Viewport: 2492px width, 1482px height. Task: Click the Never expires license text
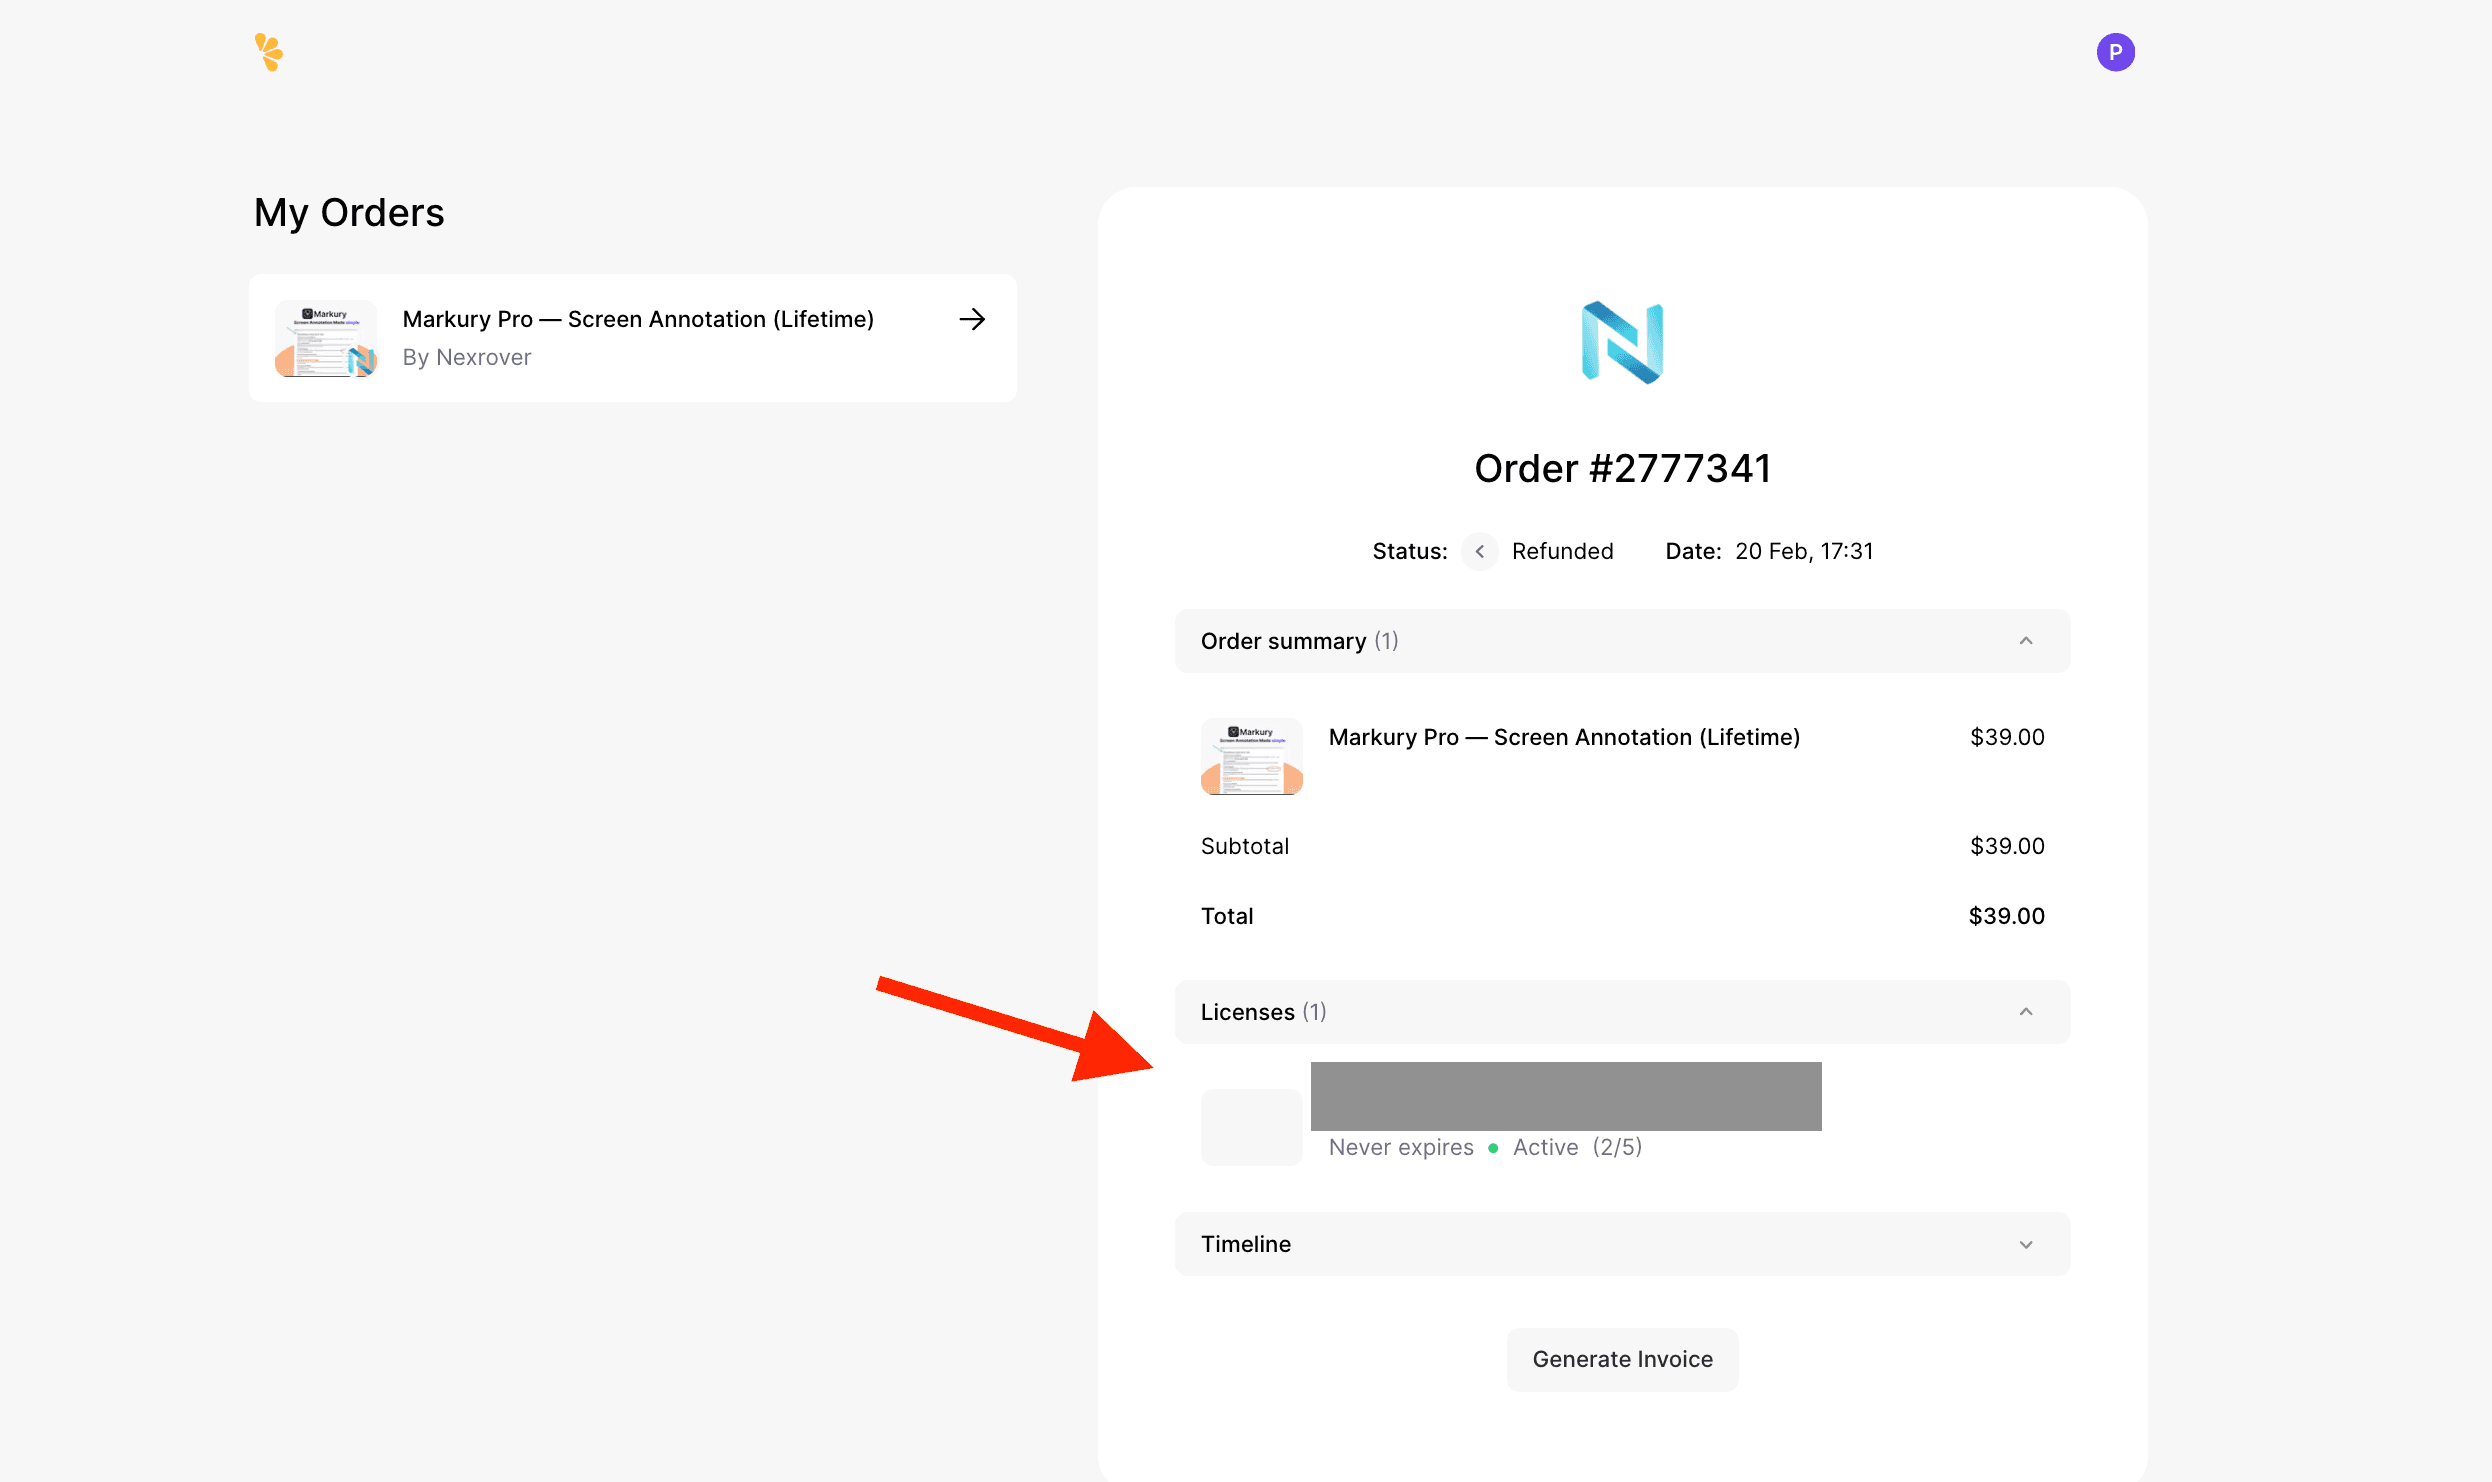[x=1401, y=1147]
